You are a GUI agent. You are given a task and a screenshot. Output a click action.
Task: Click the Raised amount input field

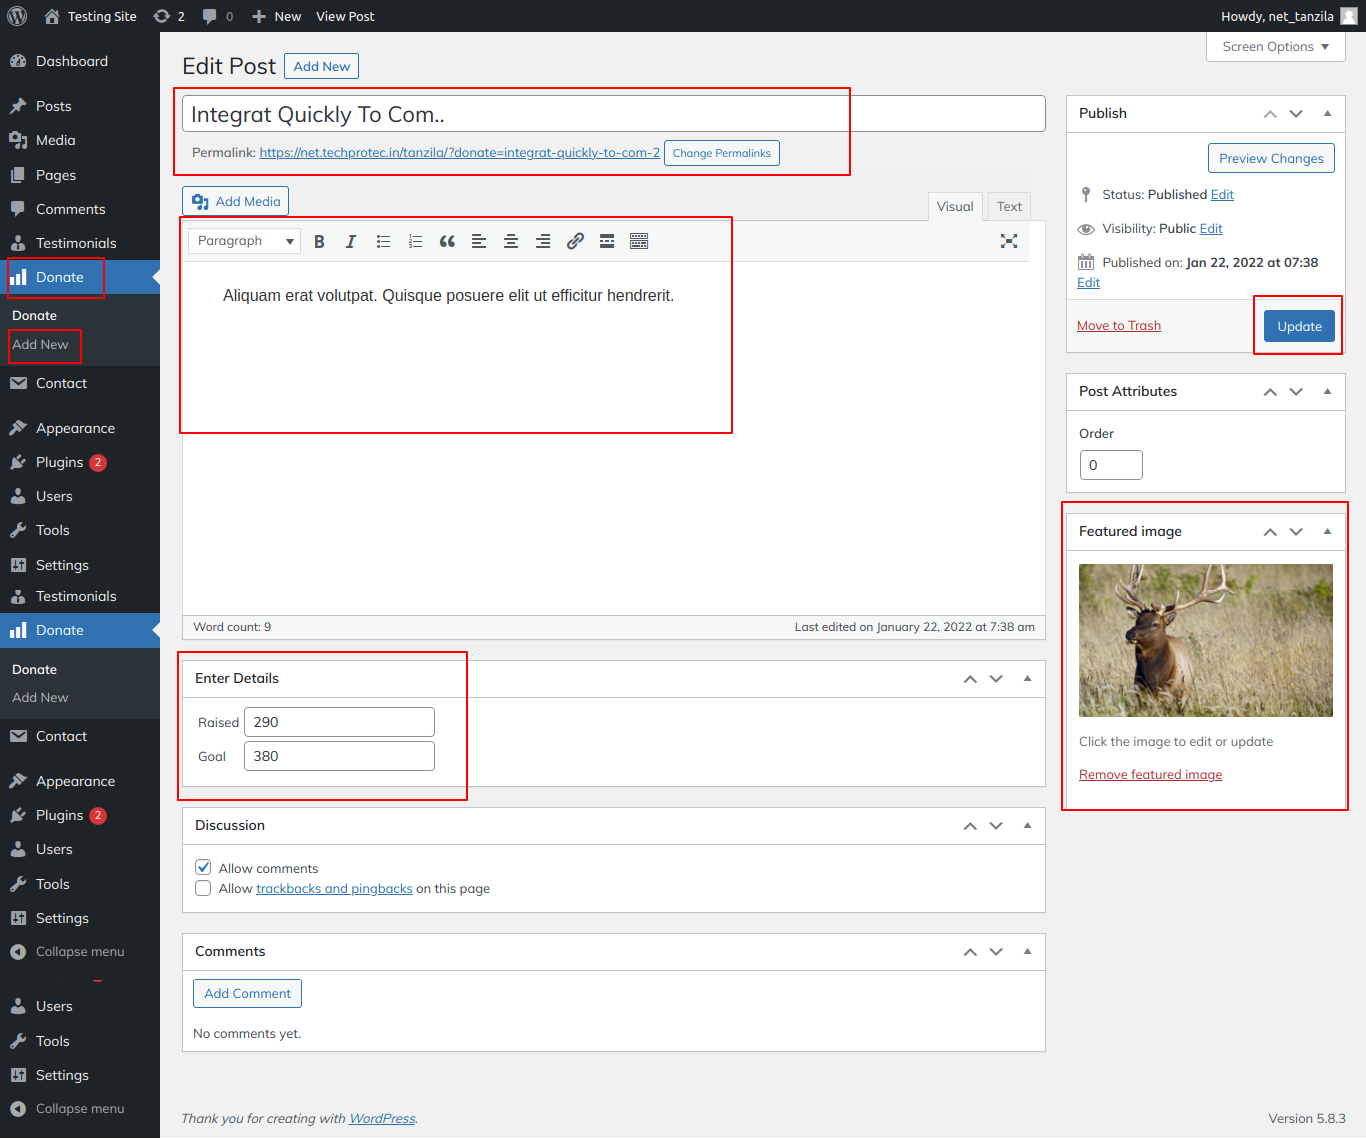[339, 722]
